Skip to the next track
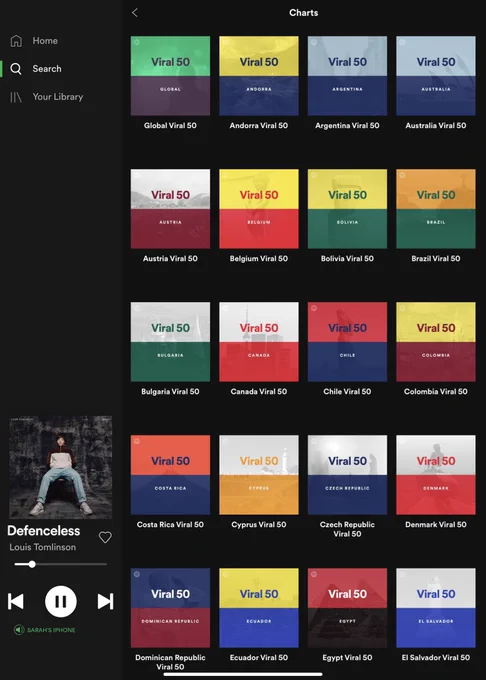The image size is (486, 680). click(105, 602)
